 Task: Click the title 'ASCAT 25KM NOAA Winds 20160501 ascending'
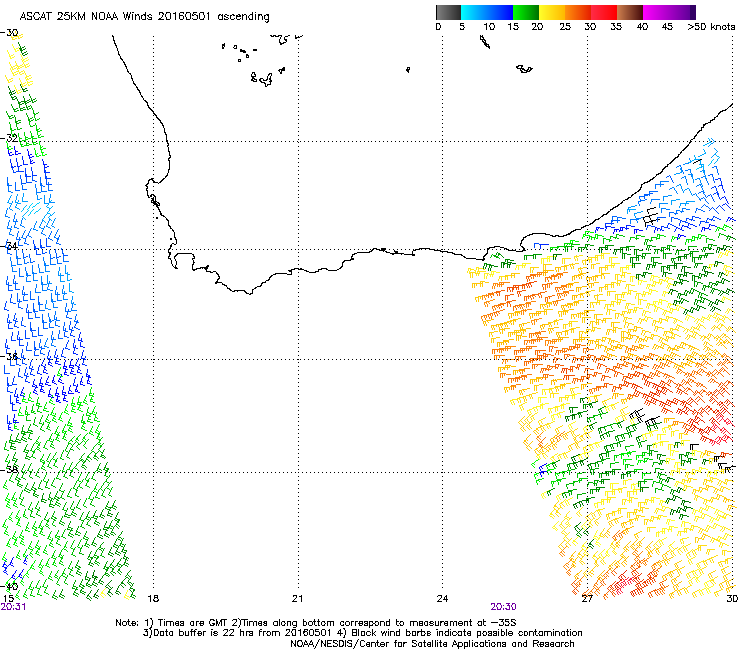click(x=144, y=17)
